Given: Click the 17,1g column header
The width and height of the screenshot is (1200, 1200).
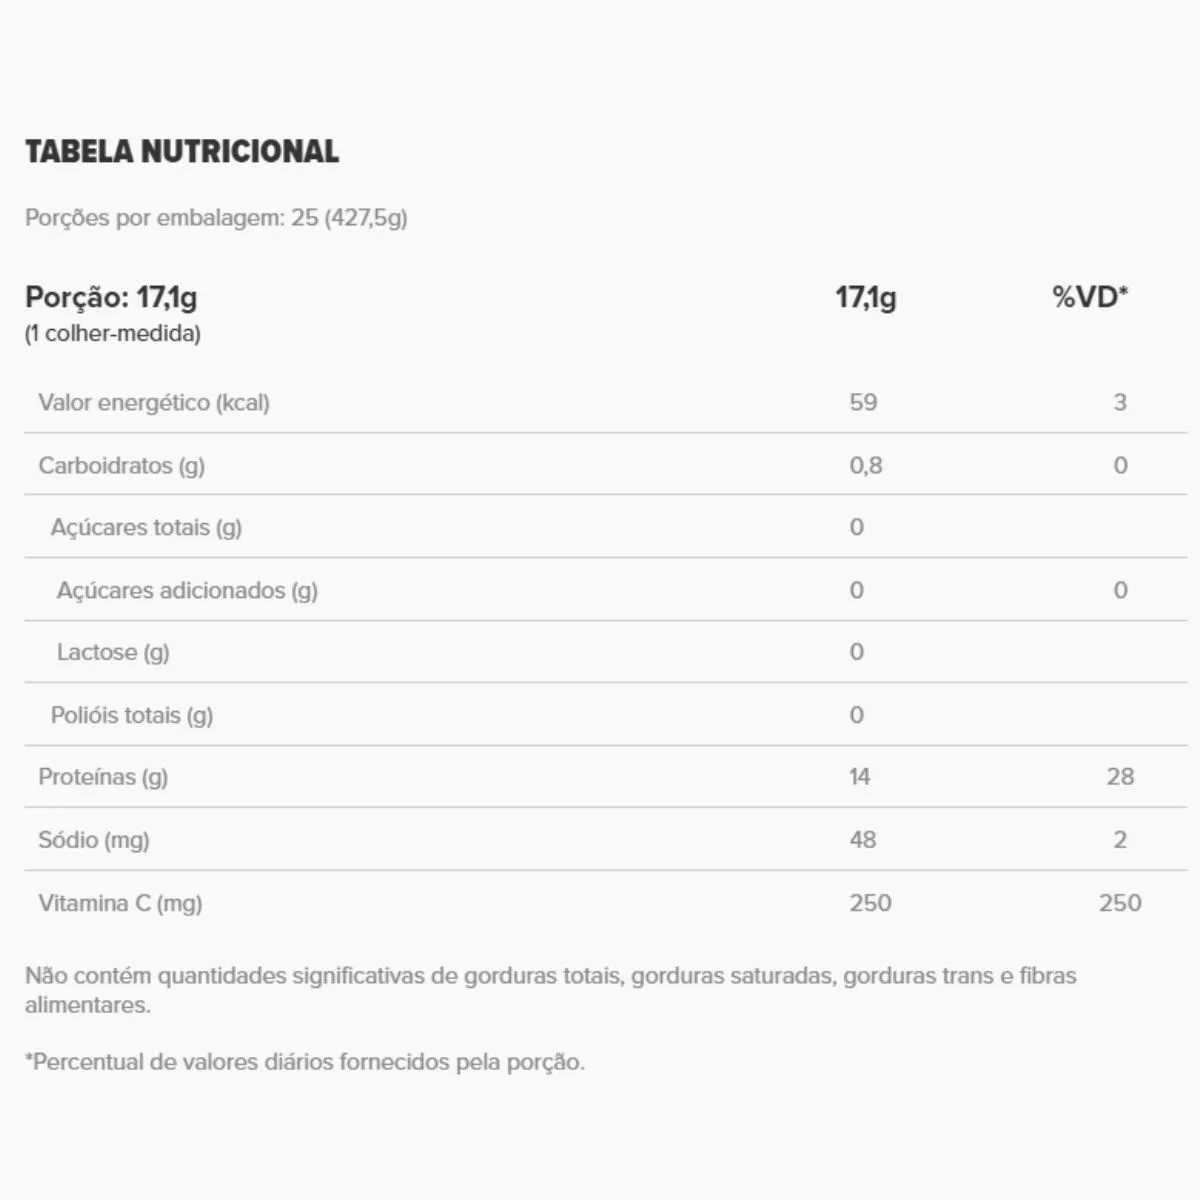Looking at the screenshot, I should point(866,298).
